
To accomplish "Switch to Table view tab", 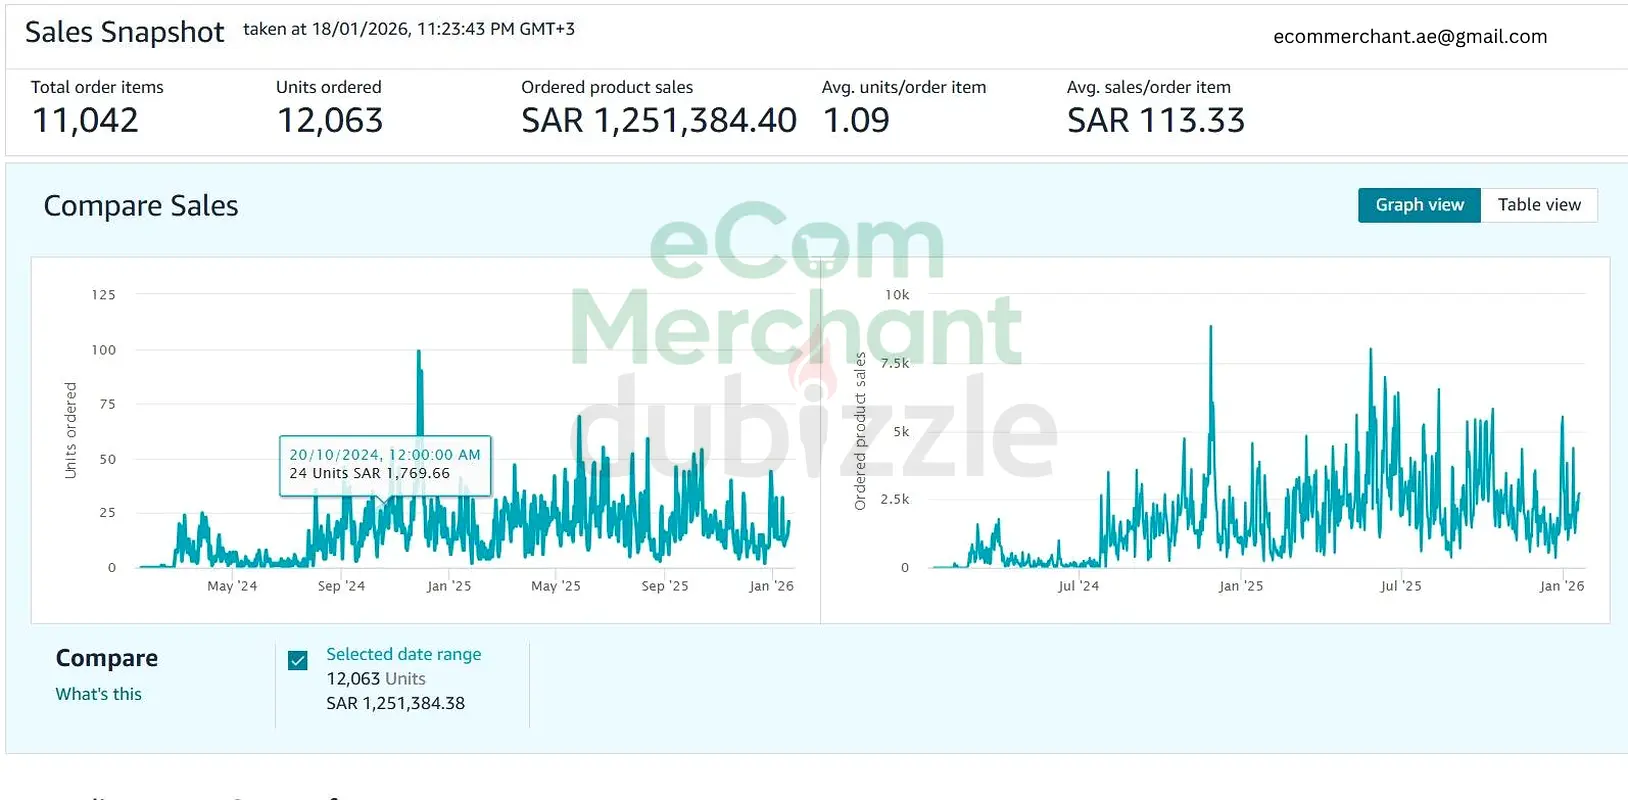I will click(x=1539, y=205).
